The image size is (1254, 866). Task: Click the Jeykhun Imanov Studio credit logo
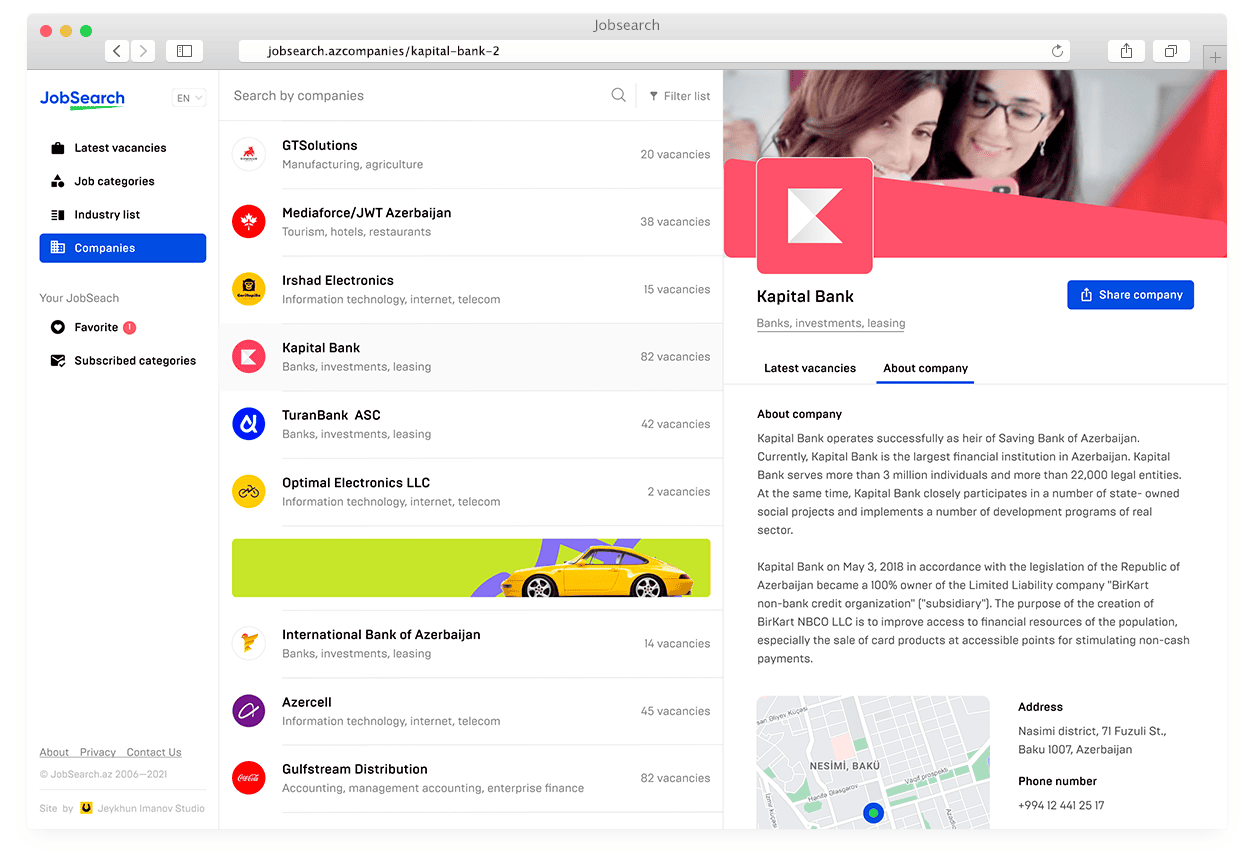tap(87, 808)
